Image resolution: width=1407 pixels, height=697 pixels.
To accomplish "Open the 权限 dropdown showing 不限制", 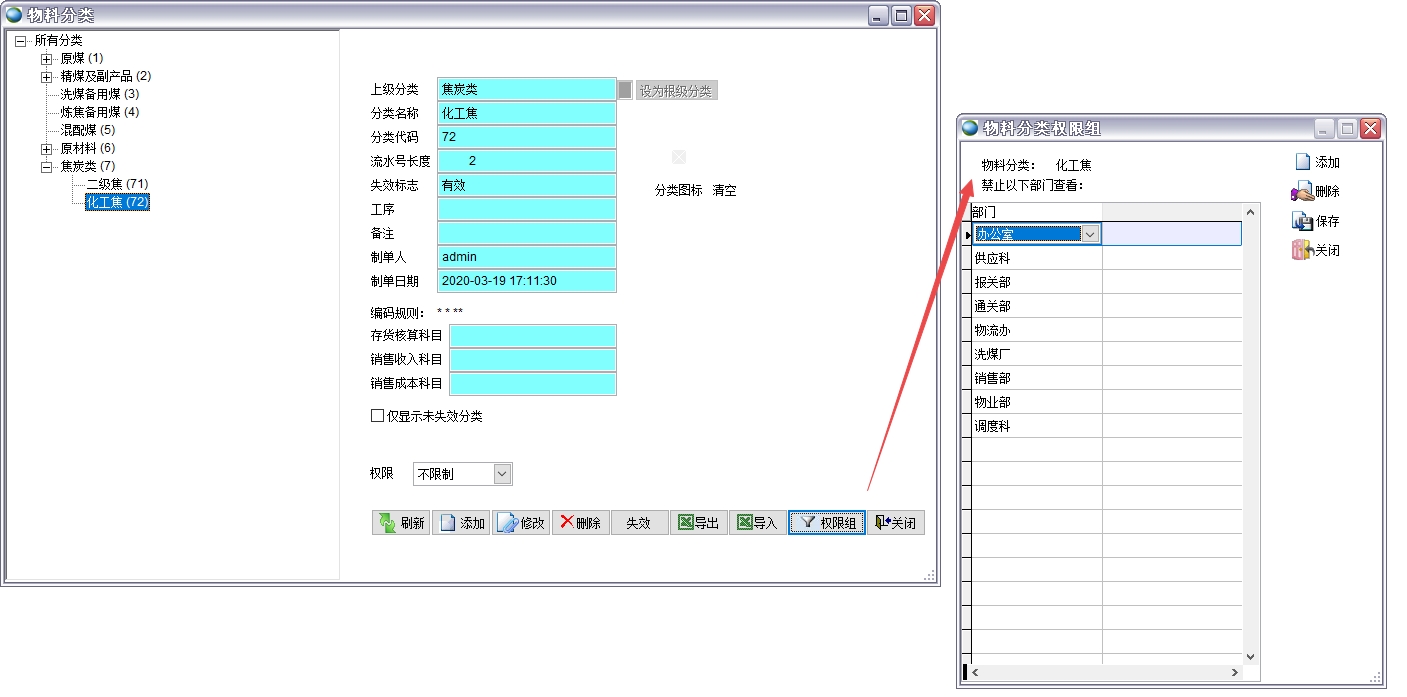I will tap(502, 474).
